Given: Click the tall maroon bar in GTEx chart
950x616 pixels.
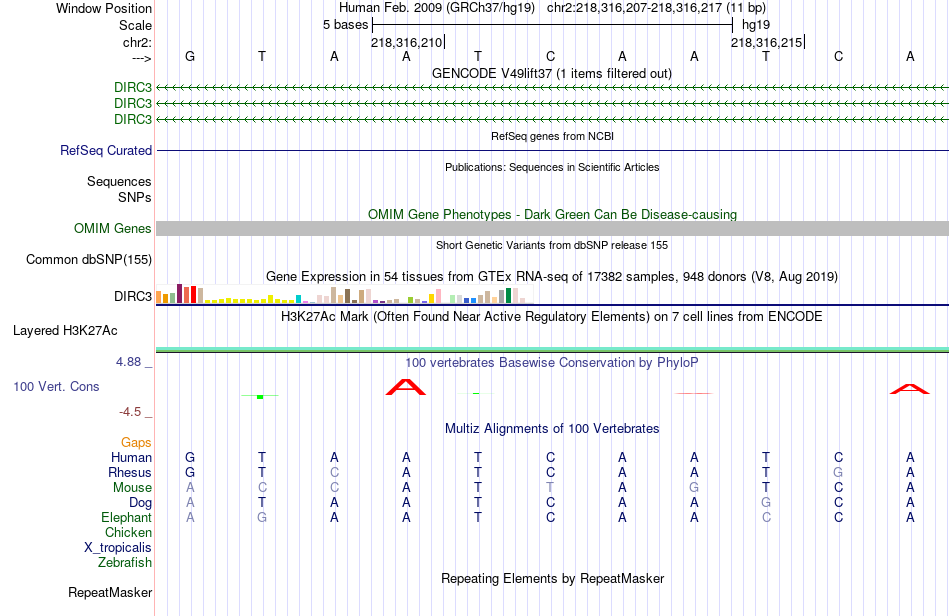Looking at the screenshot, I should point(179,293).
